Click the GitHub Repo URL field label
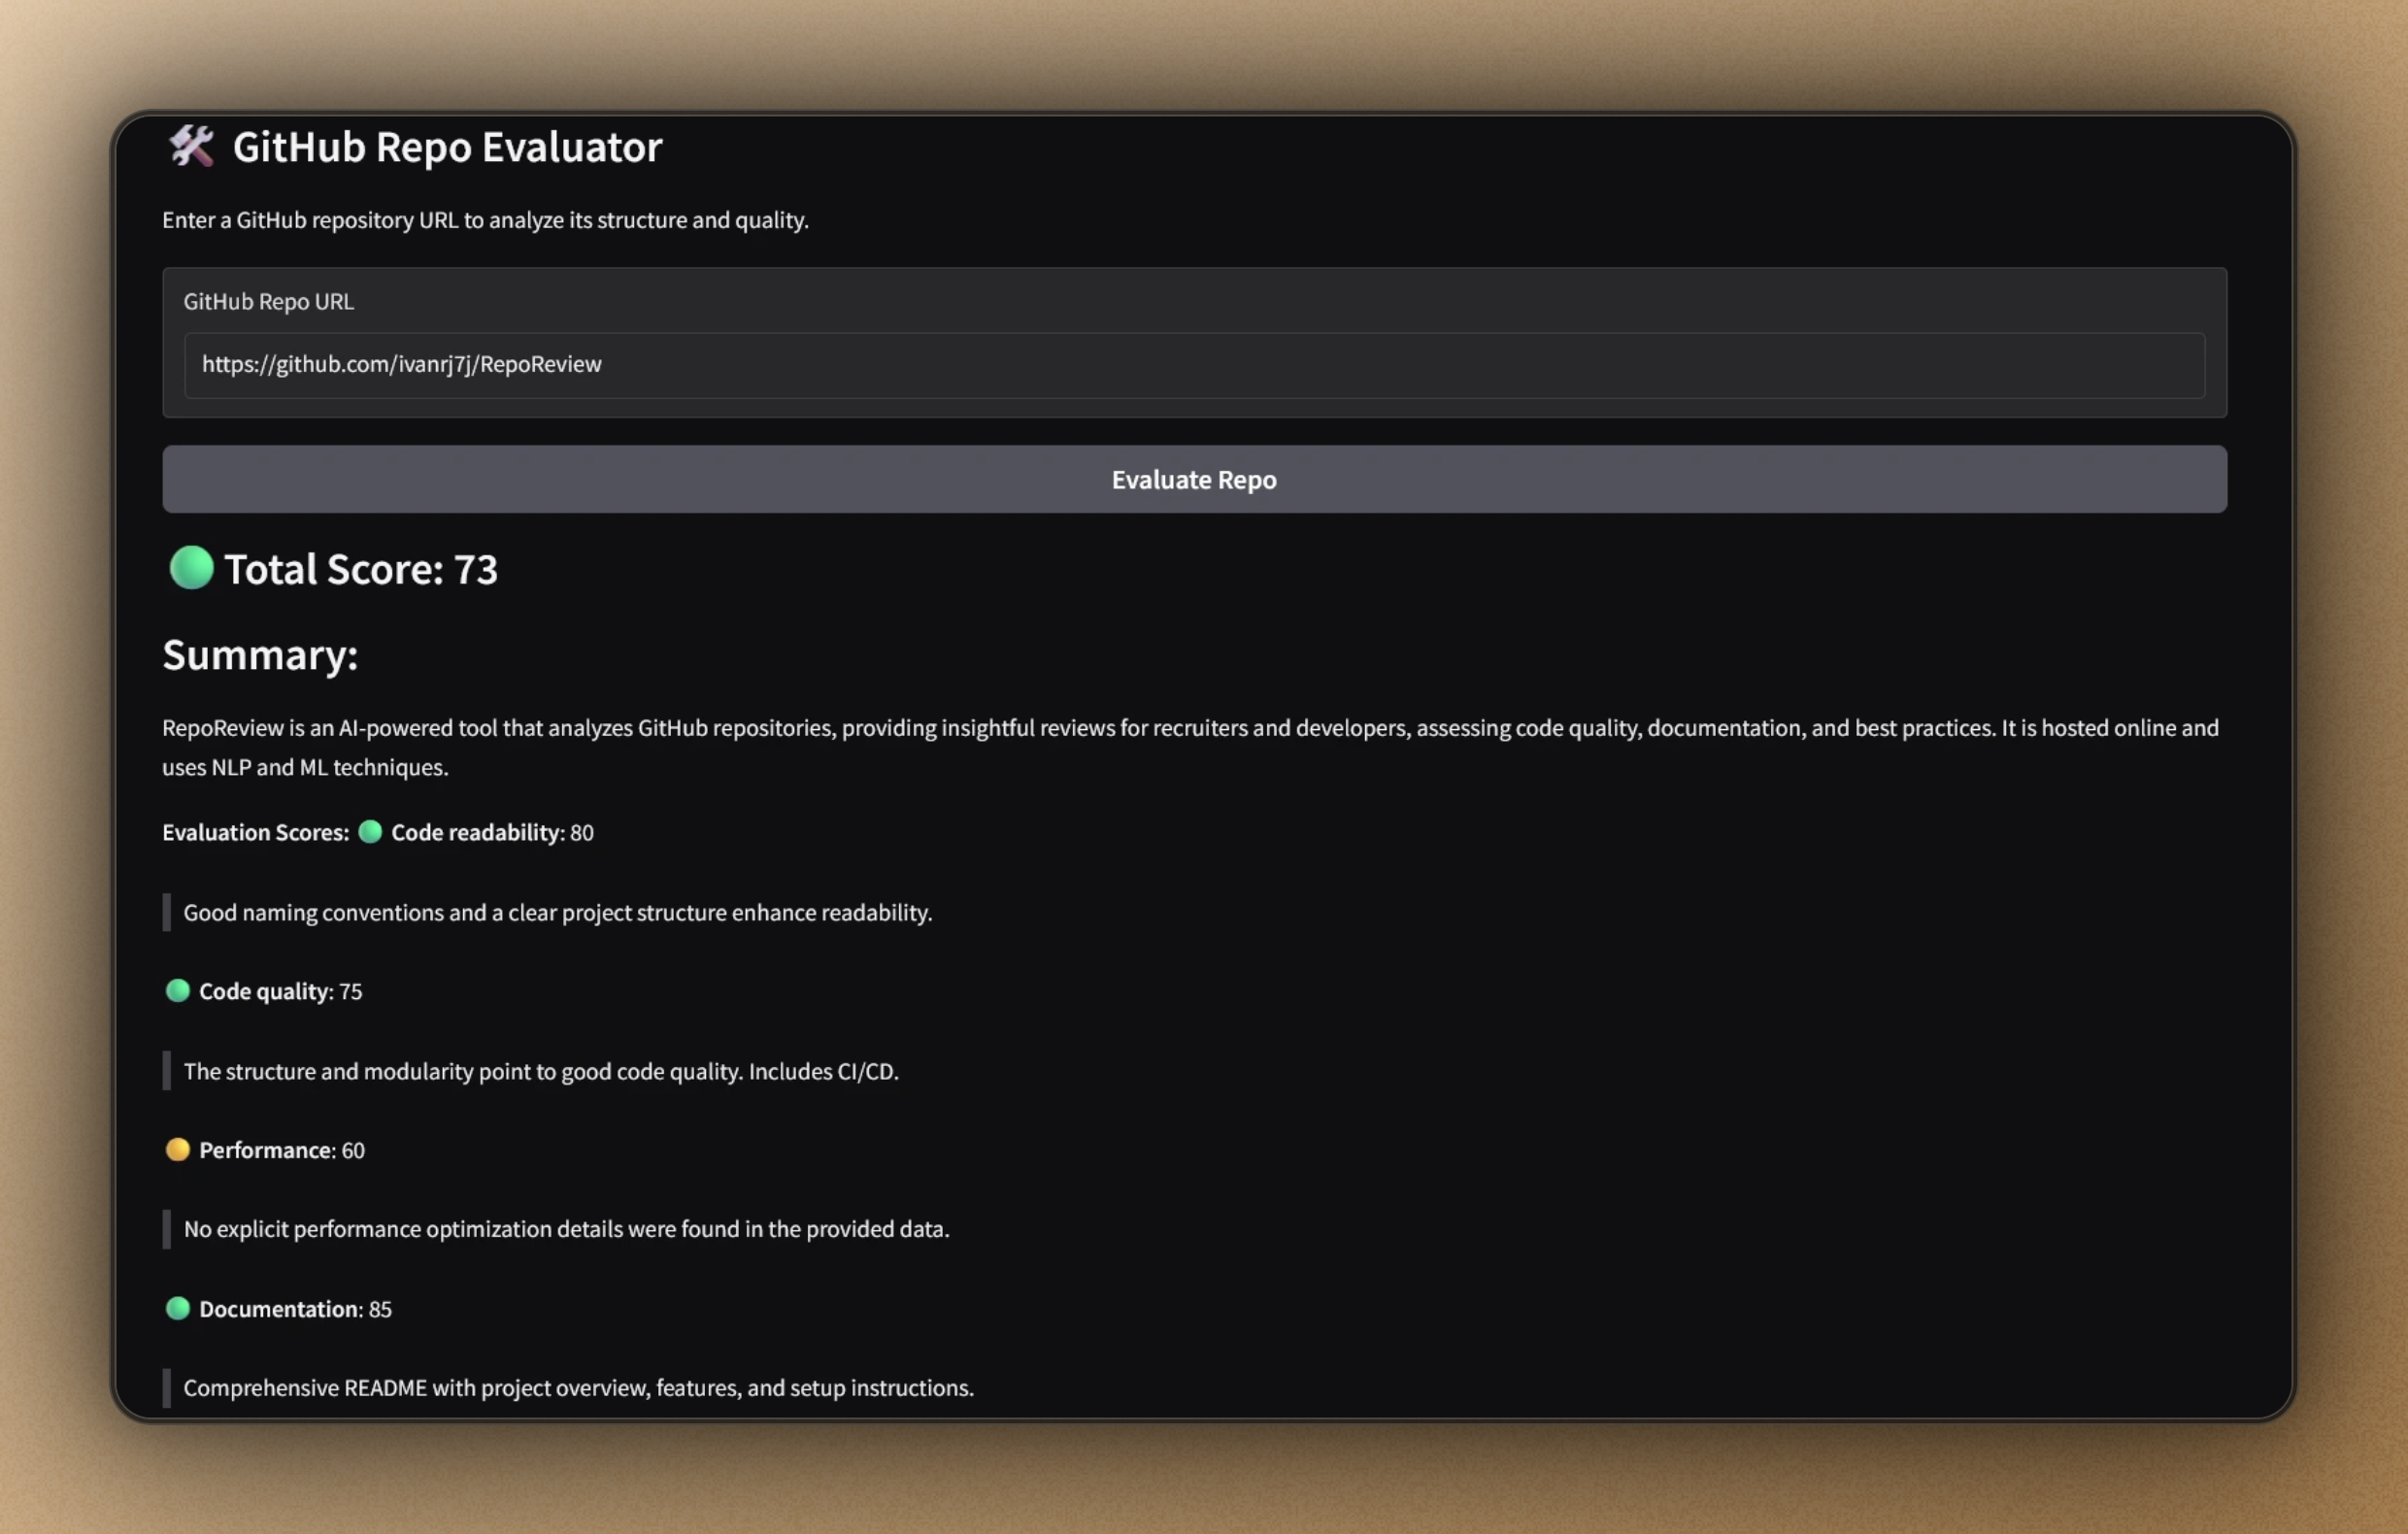This screenshot has height=1534, width=2408. [268, 302]
